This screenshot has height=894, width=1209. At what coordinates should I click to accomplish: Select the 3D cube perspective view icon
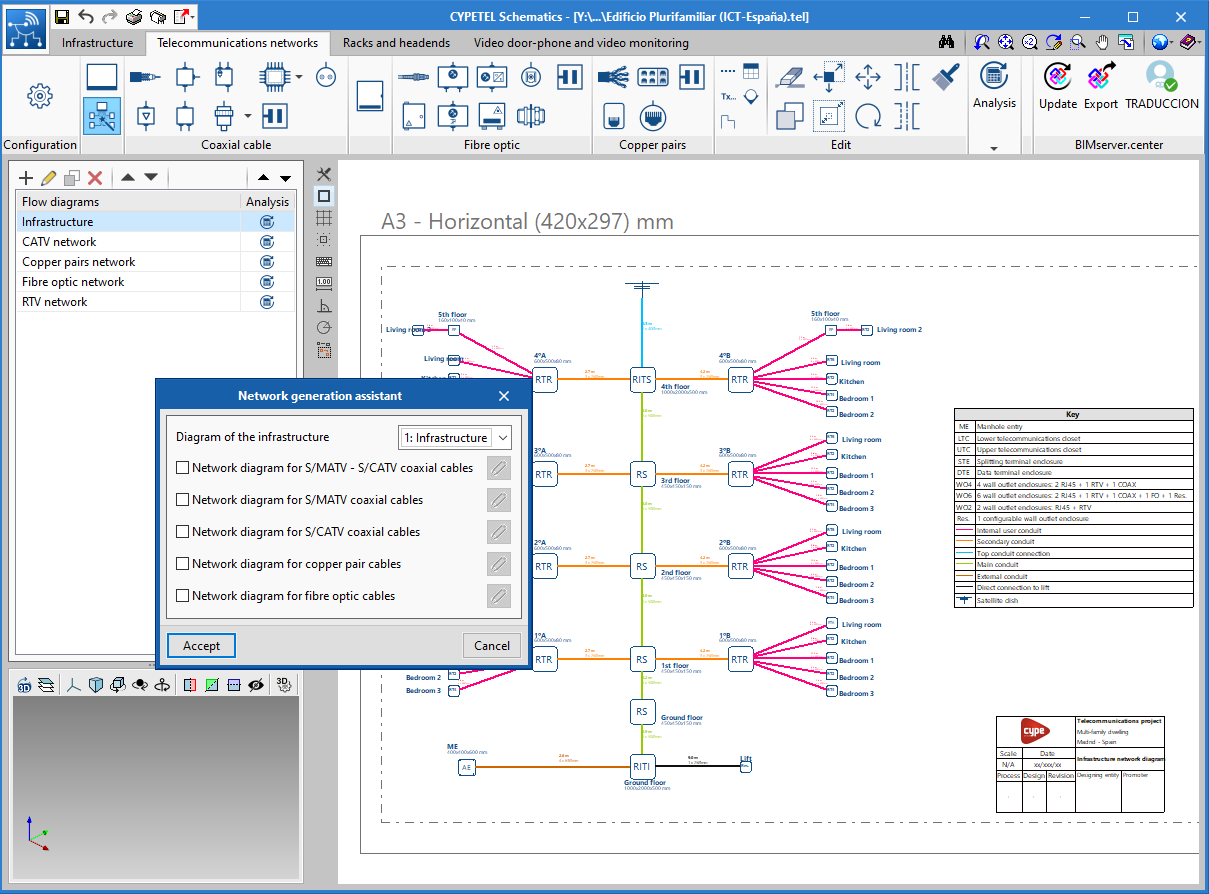(x=96, y=685)
